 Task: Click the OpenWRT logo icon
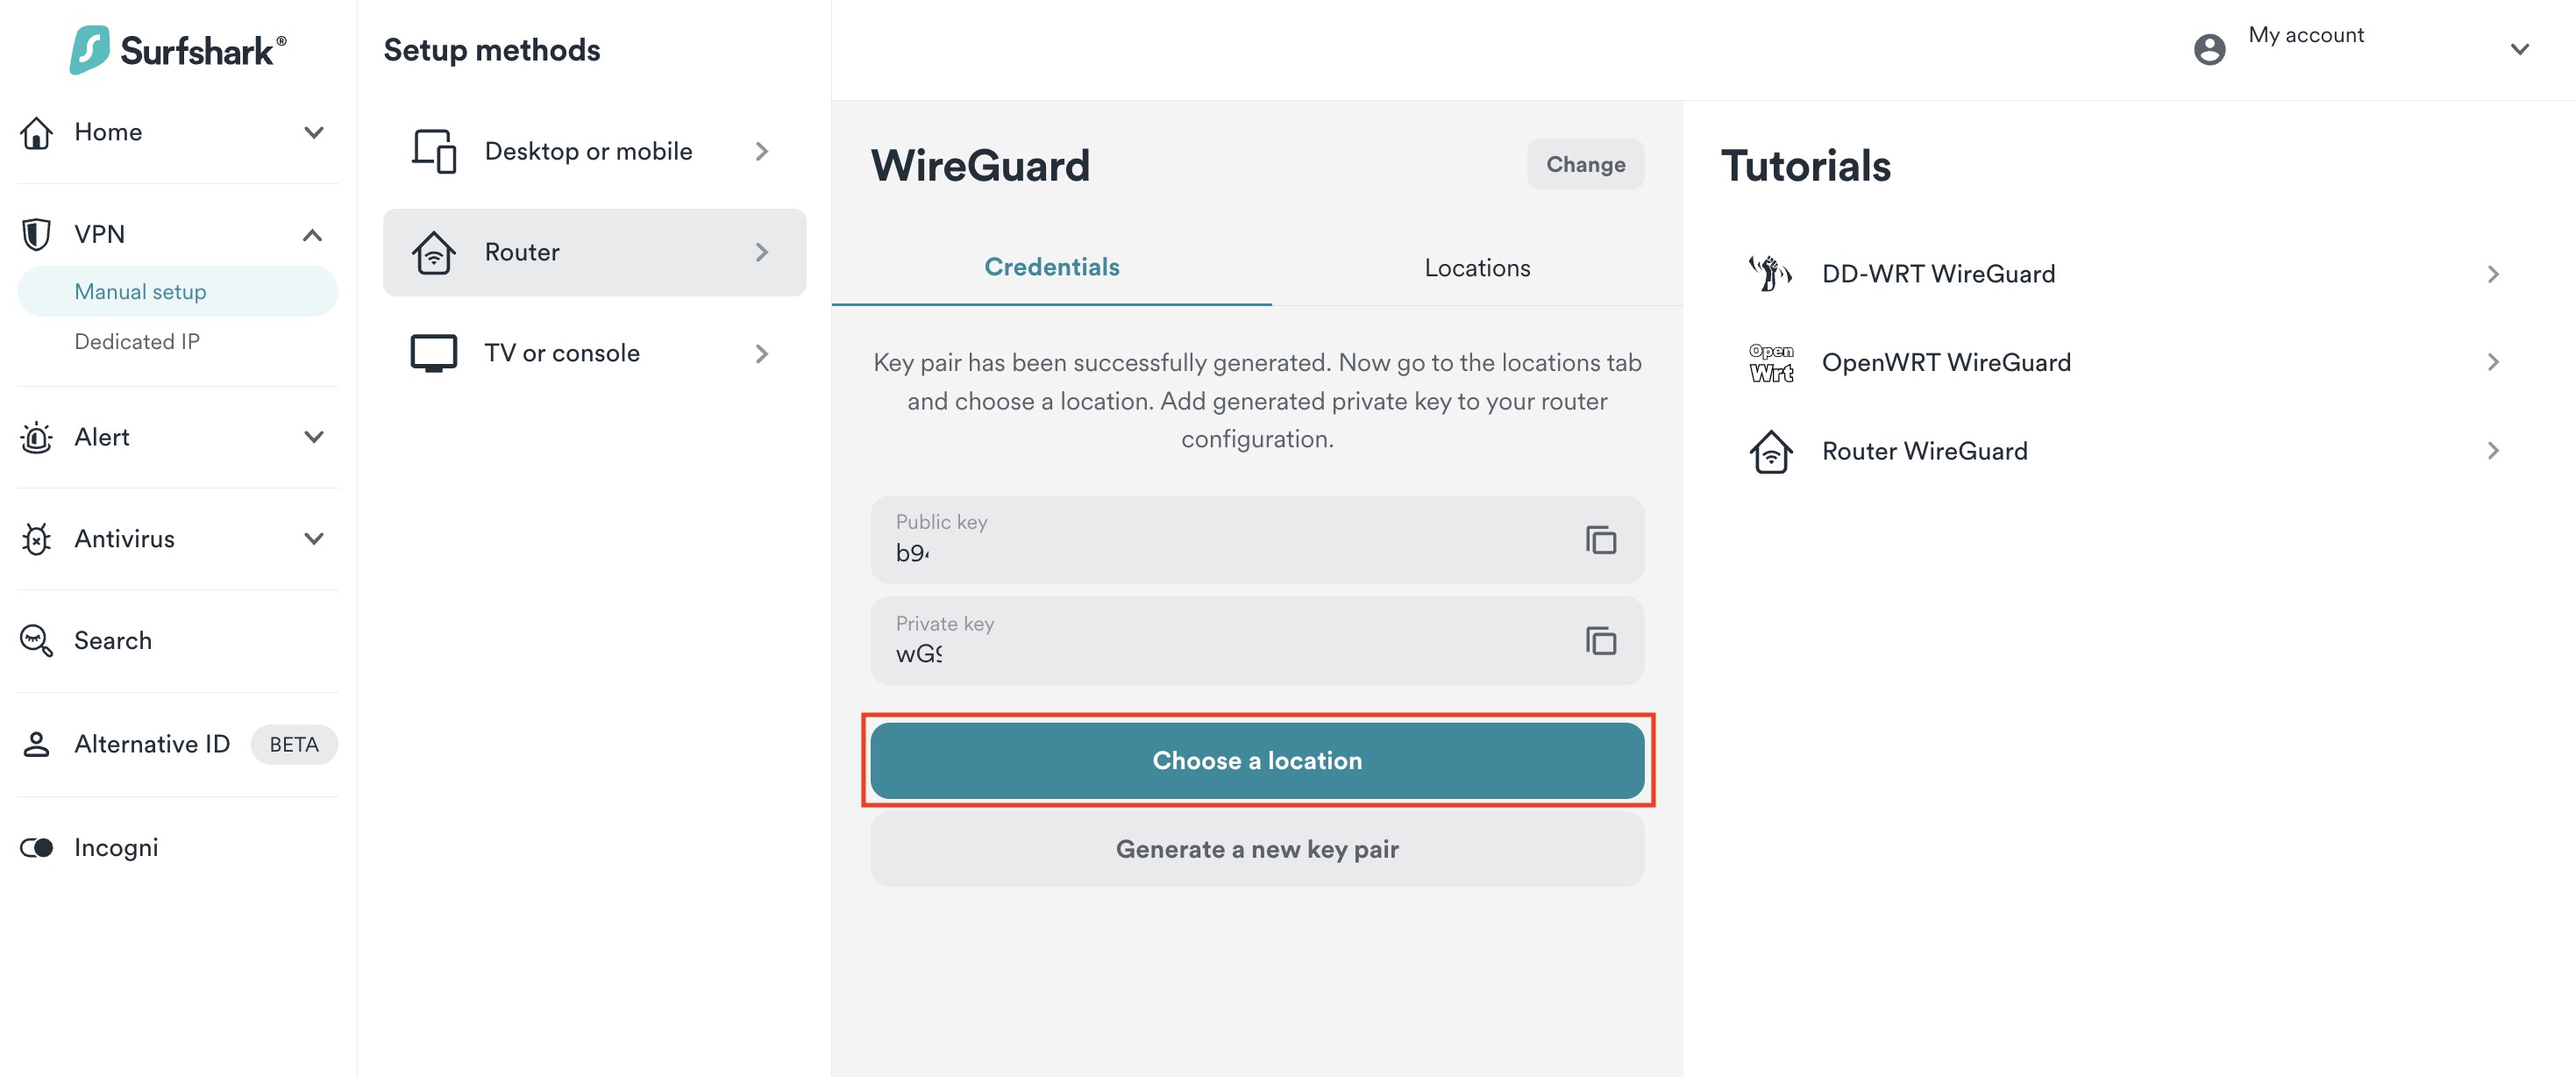coord(1770,362)
